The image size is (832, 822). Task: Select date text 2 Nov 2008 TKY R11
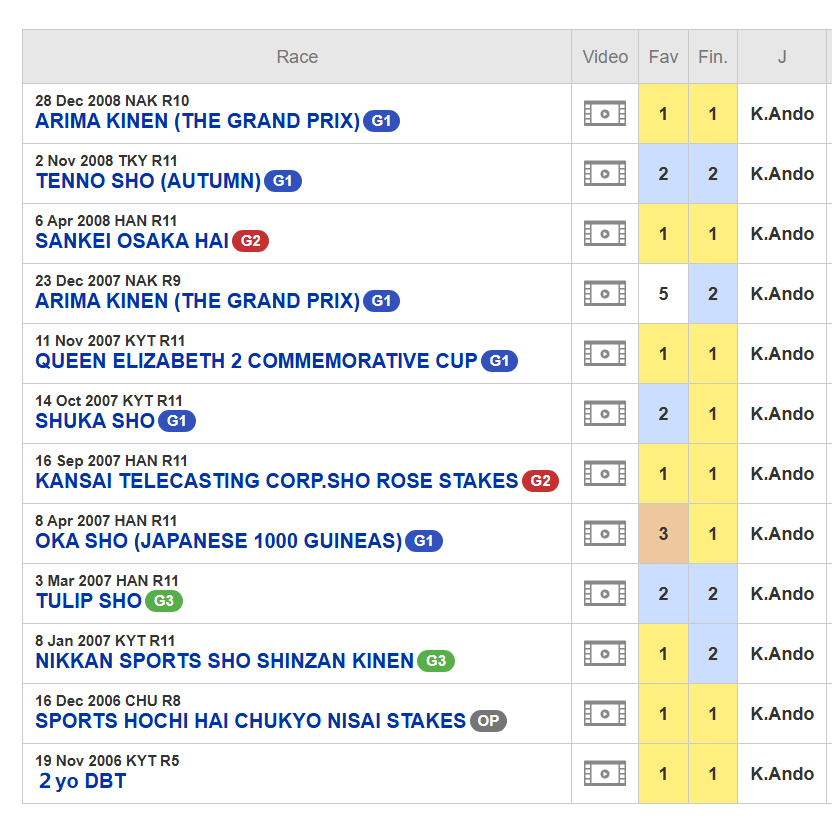pyautogui.click(x=106, y=160)
